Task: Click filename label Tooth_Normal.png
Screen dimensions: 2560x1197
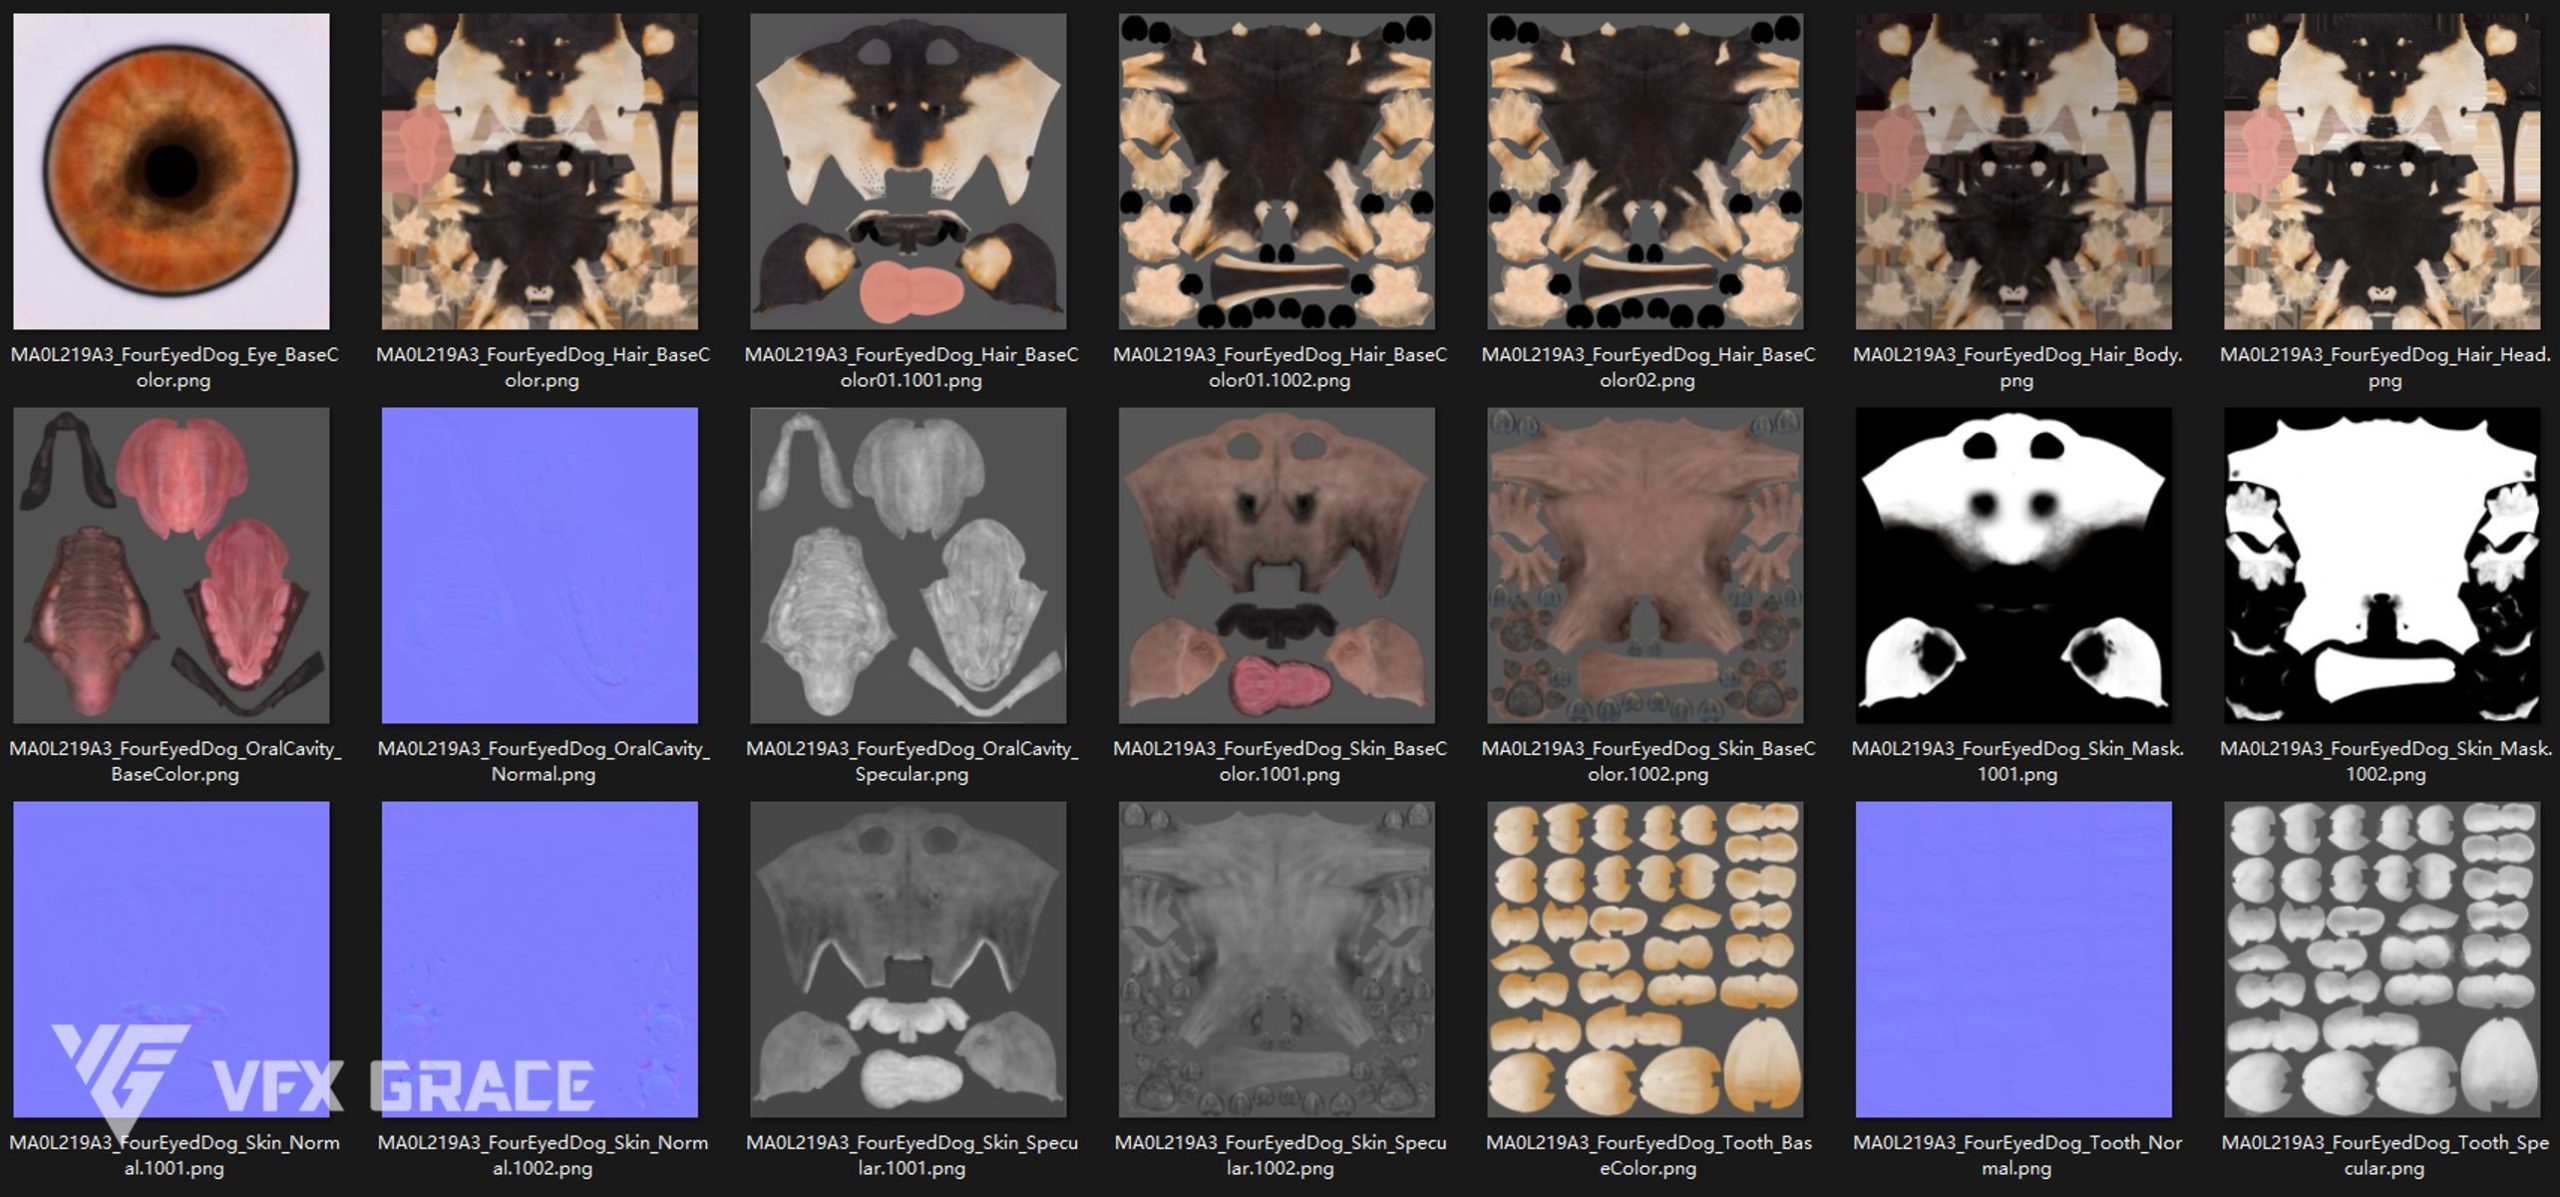Action: pos(2017,1155)
